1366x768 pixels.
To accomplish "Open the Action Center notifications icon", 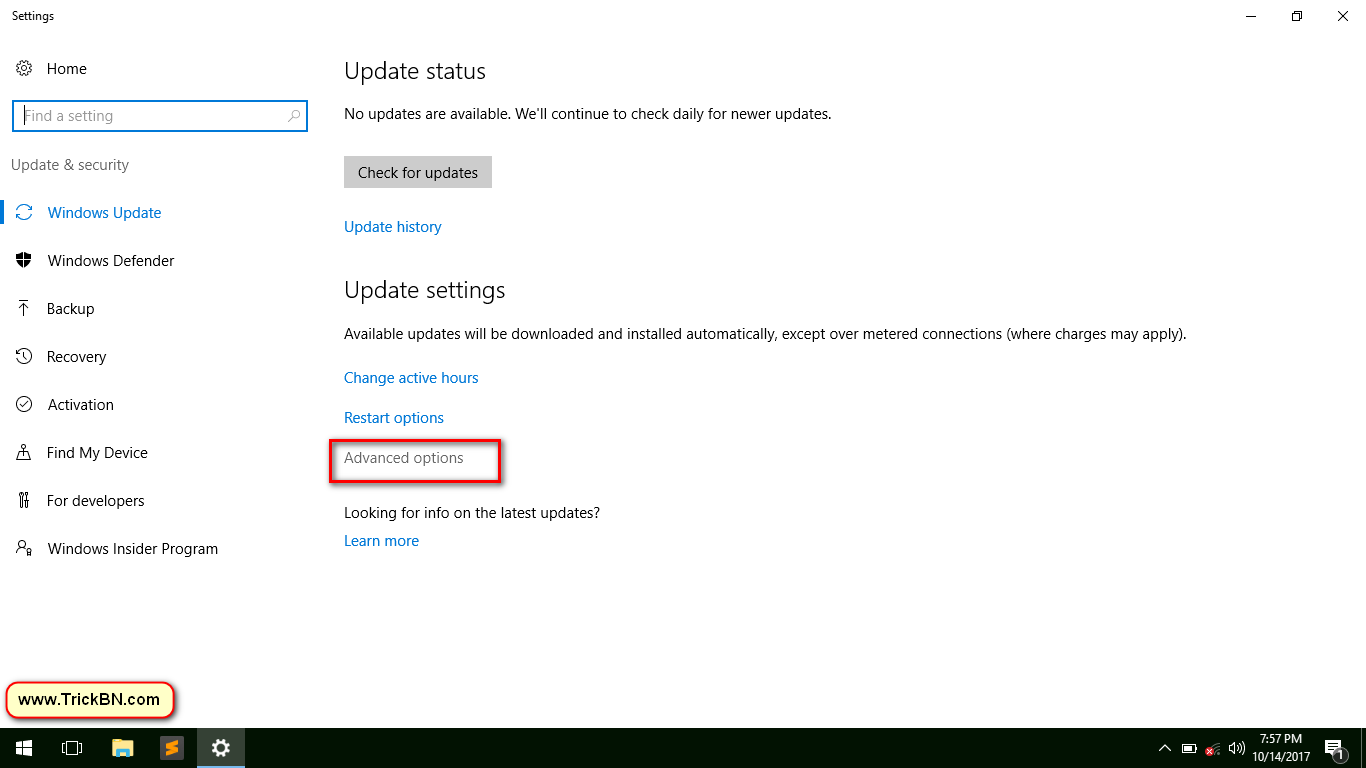I will pos(1333,748).
